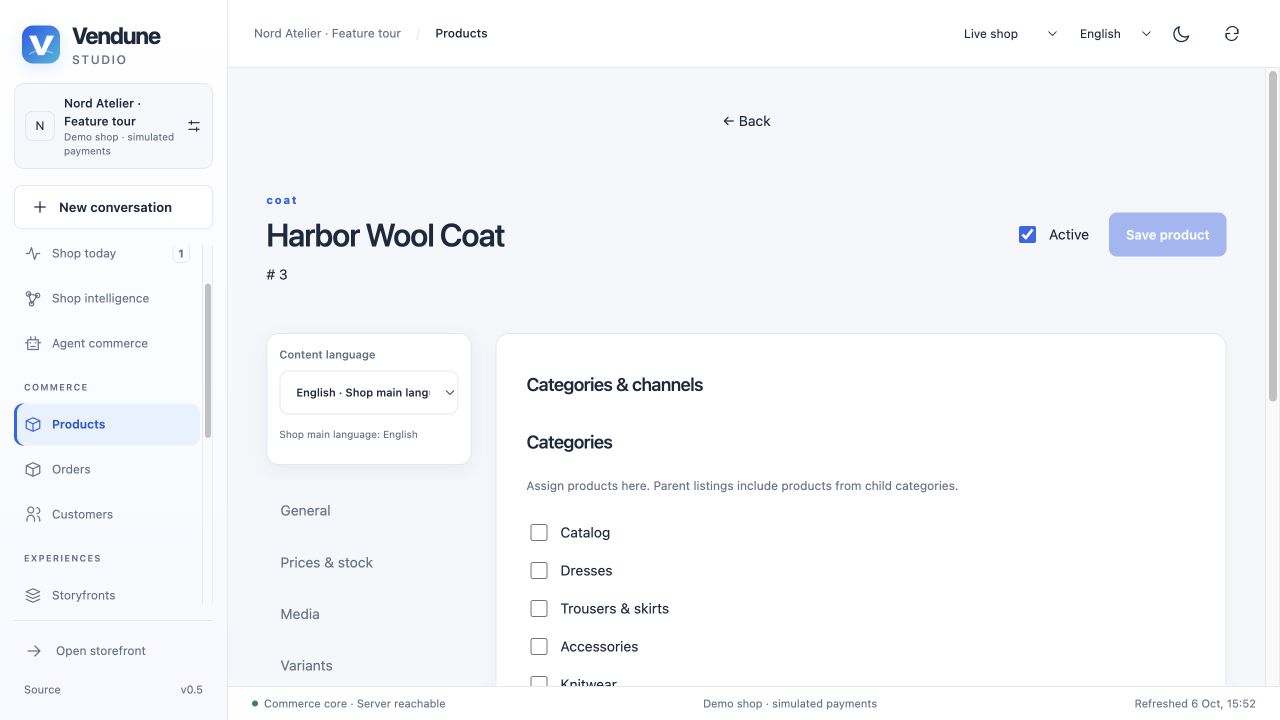Screen dimensions: 1280x720
Task: Click the Storyfronts layers icon
Action: pos(33,595)
